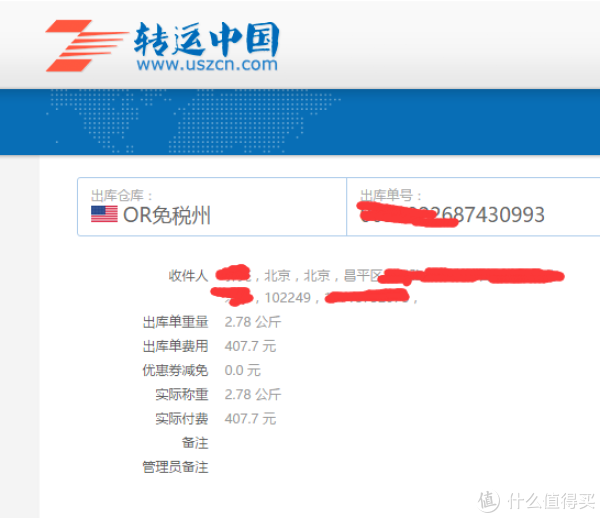The height and width of the screenshot is (518, 600).
Task: Click the 实际付费 label
Action: pyautogui.click(x=182, y=419)
